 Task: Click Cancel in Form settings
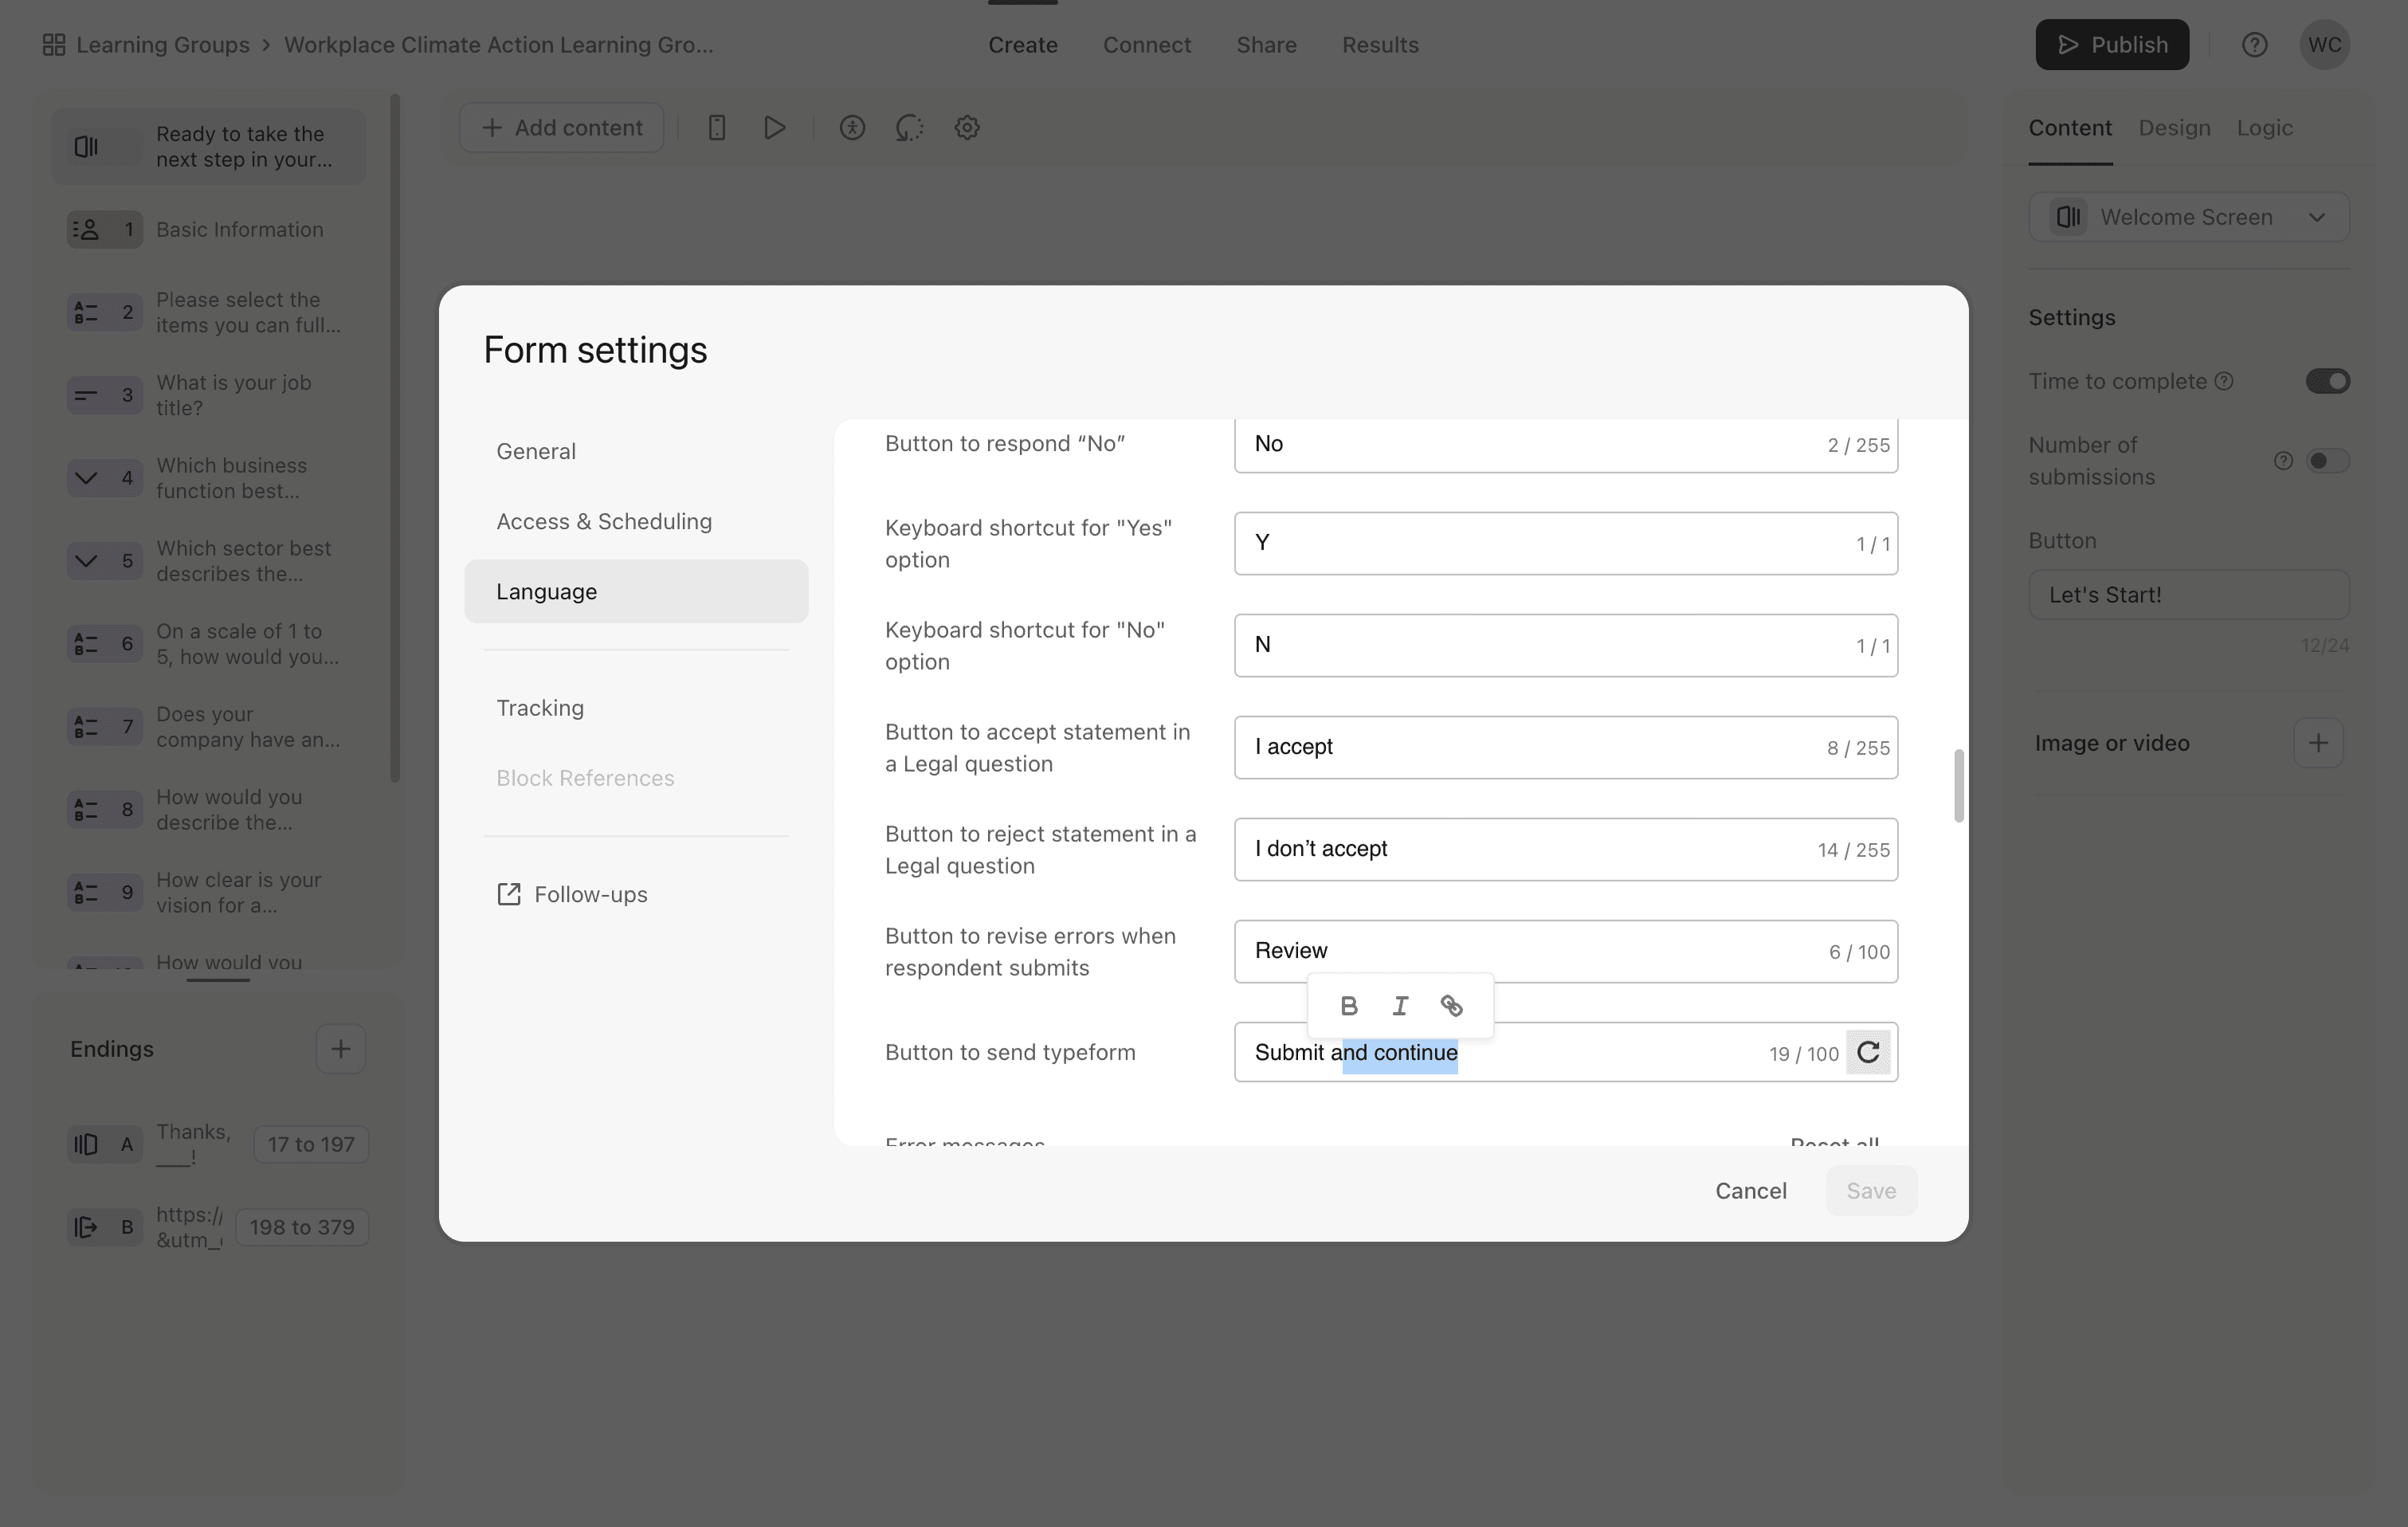(1750, 1190)
